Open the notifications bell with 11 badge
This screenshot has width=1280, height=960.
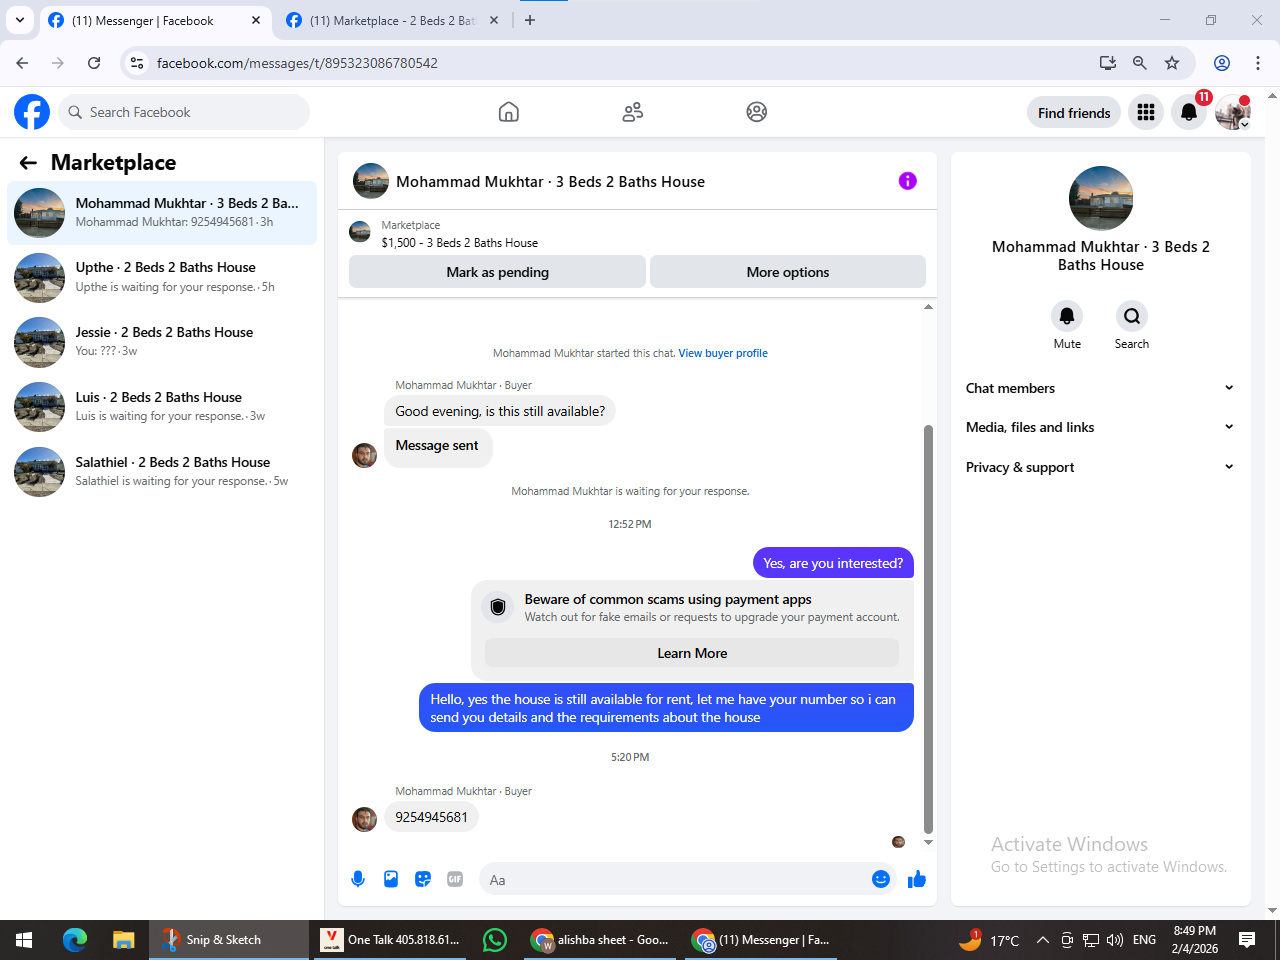(1189, 112)
